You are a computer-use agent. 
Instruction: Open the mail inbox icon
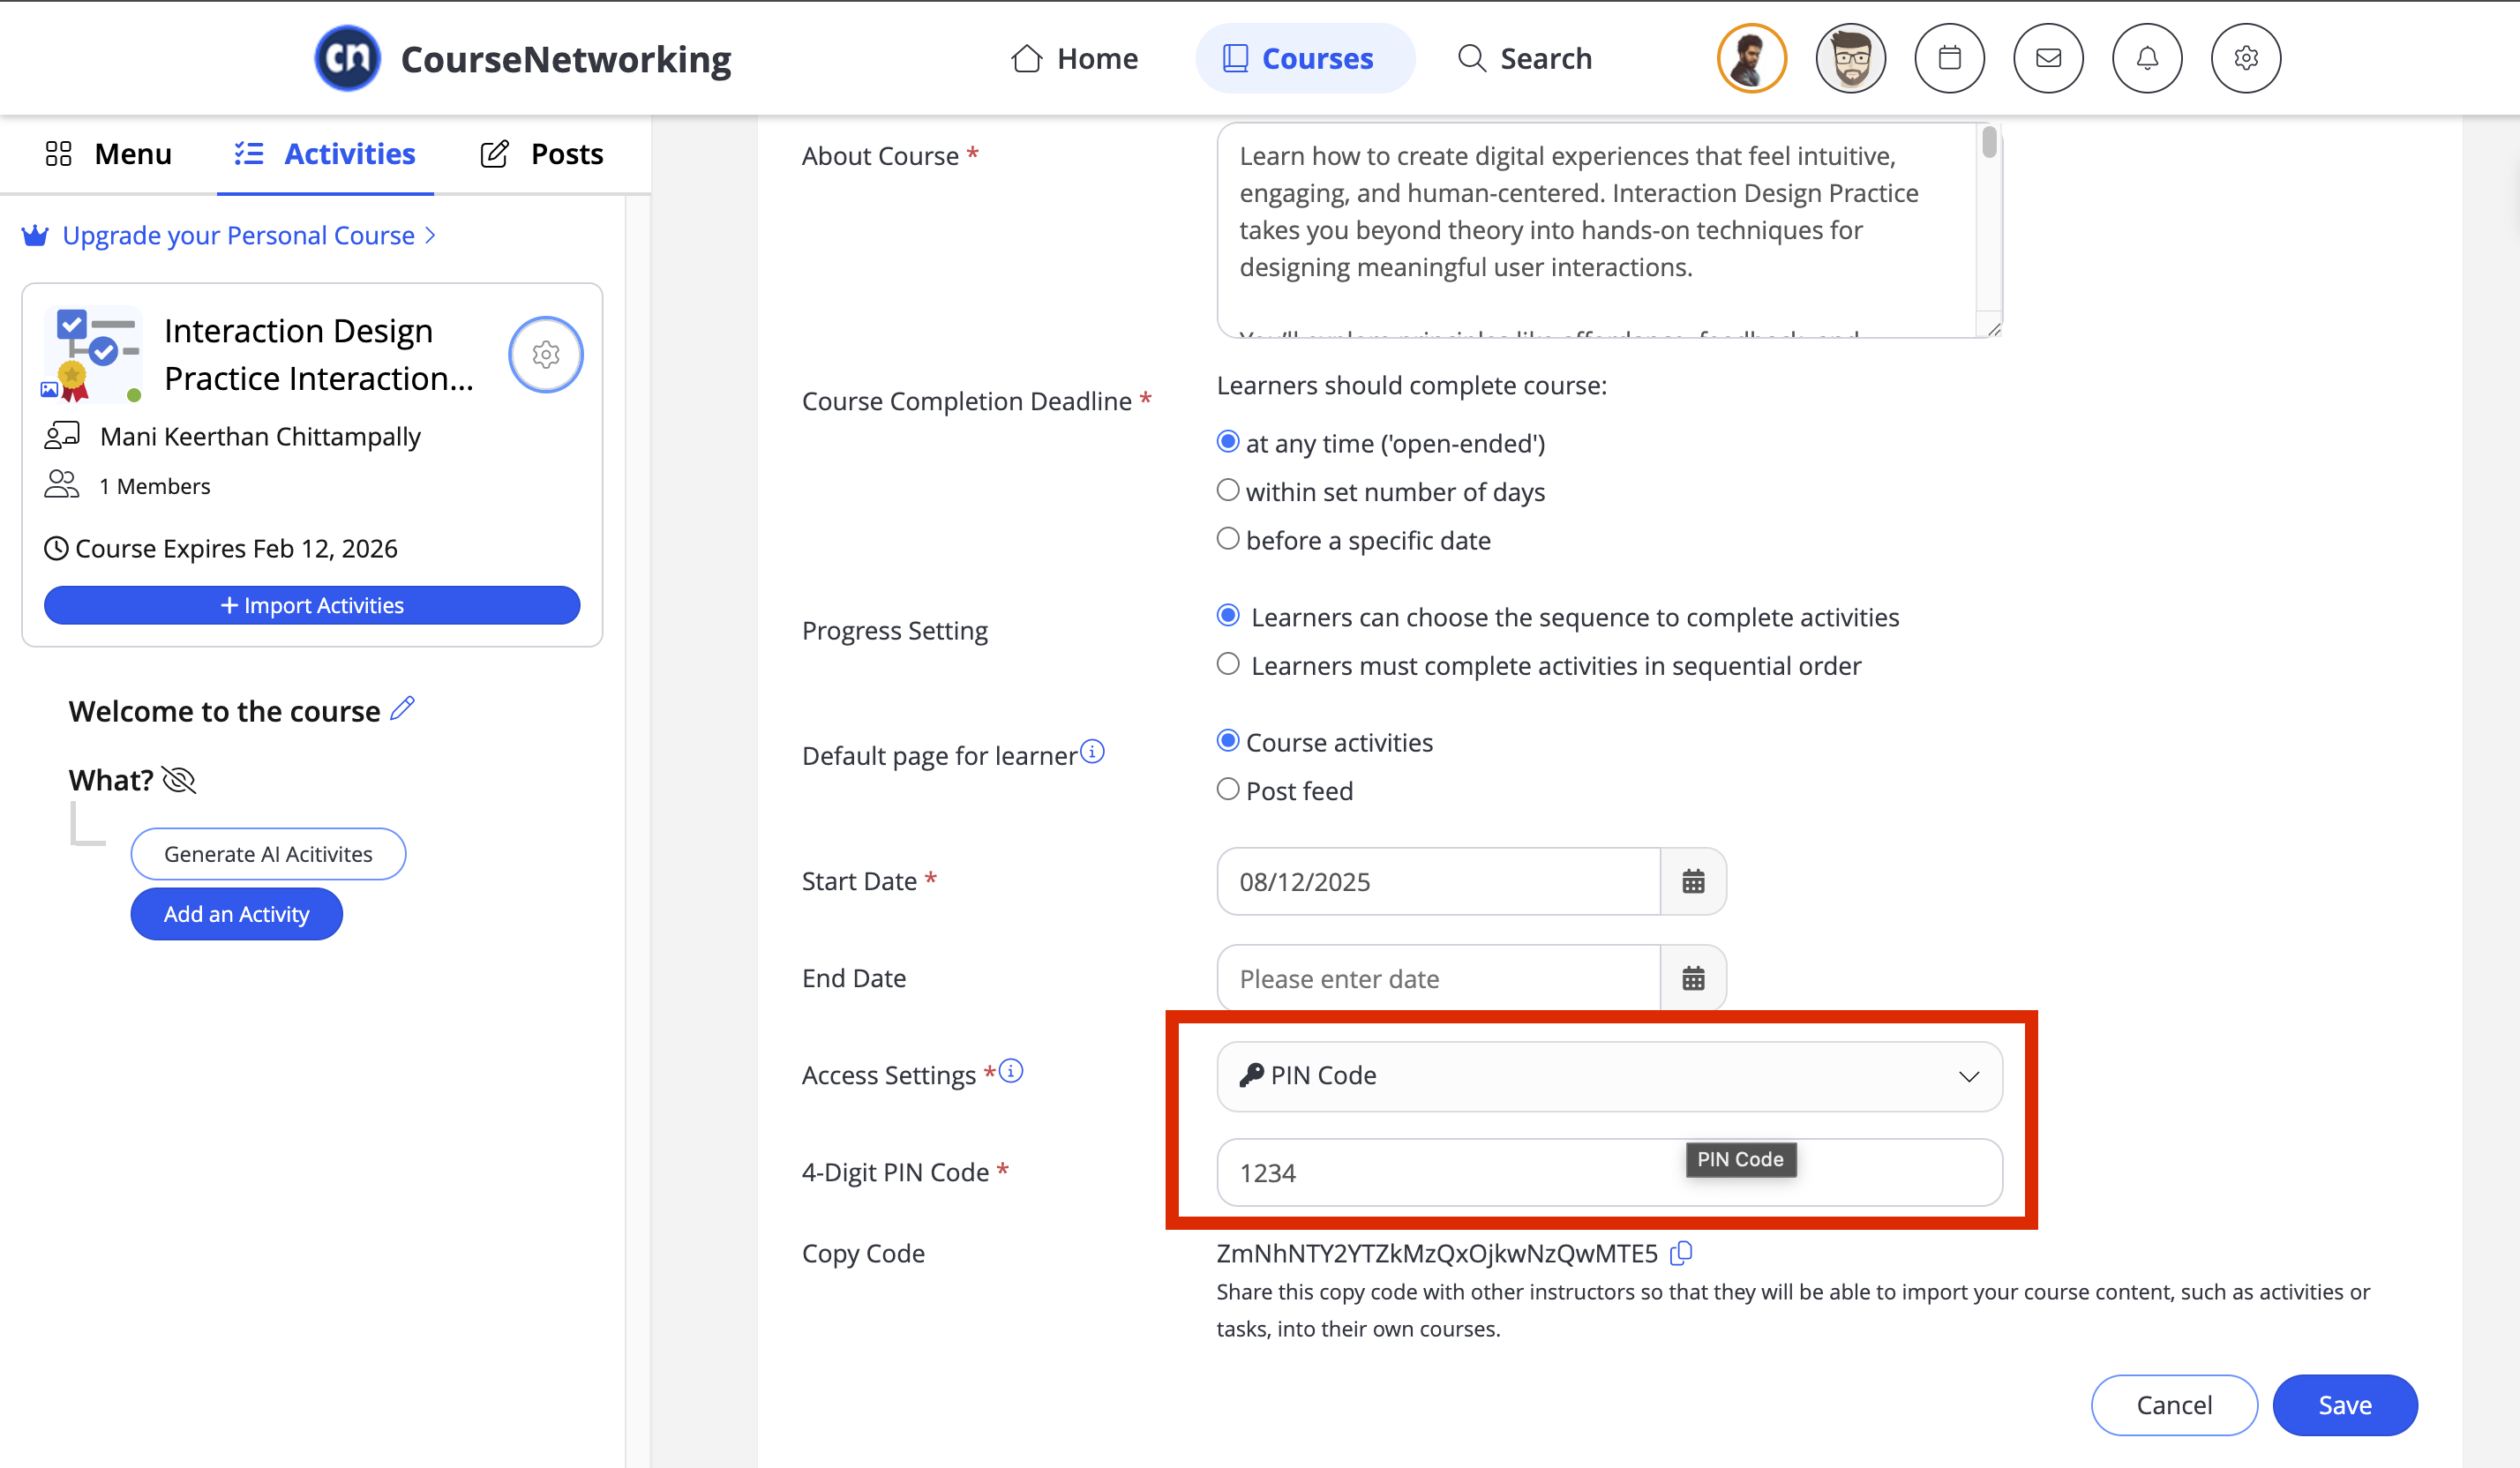[x=2048, y=58]
